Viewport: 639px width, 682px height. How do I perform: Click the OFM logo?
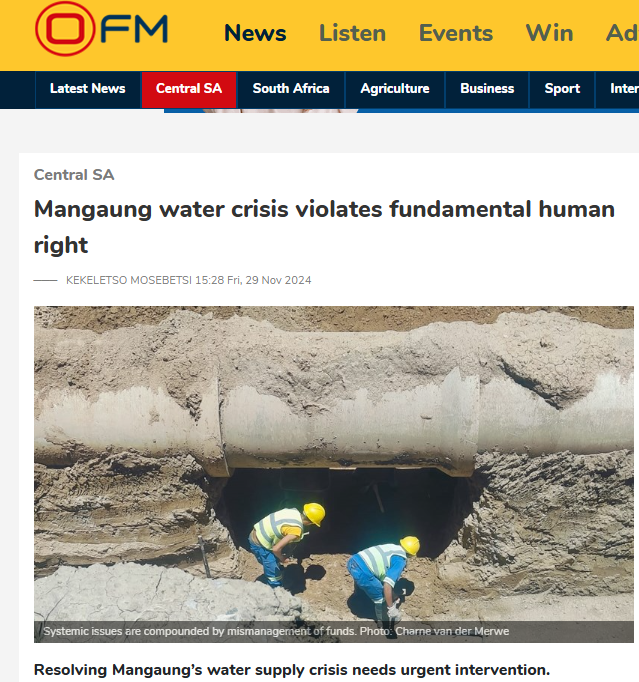101,29
